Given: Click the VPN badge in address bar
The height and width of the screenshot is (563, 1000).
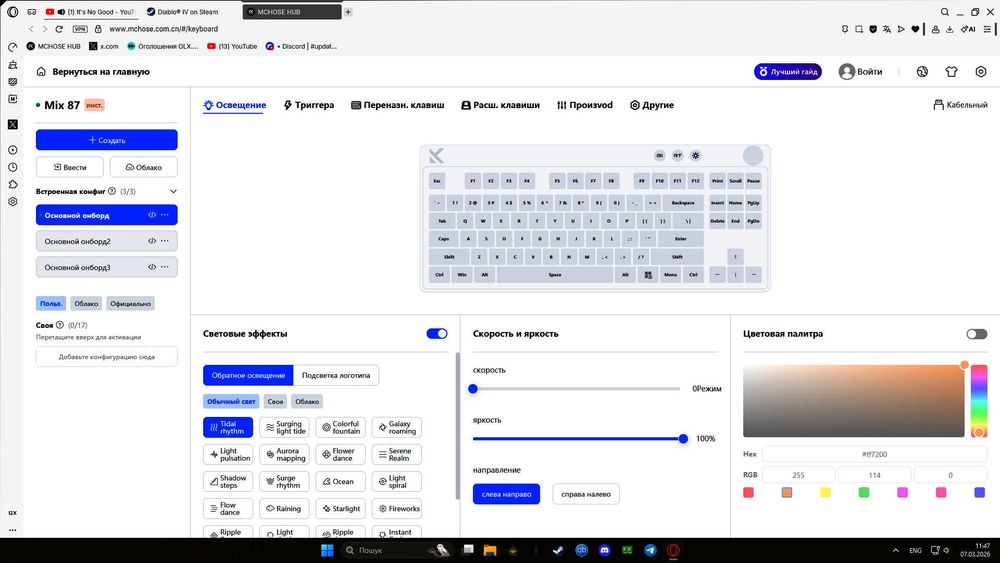Looking at the screenshot, I should tap(80, 29).
